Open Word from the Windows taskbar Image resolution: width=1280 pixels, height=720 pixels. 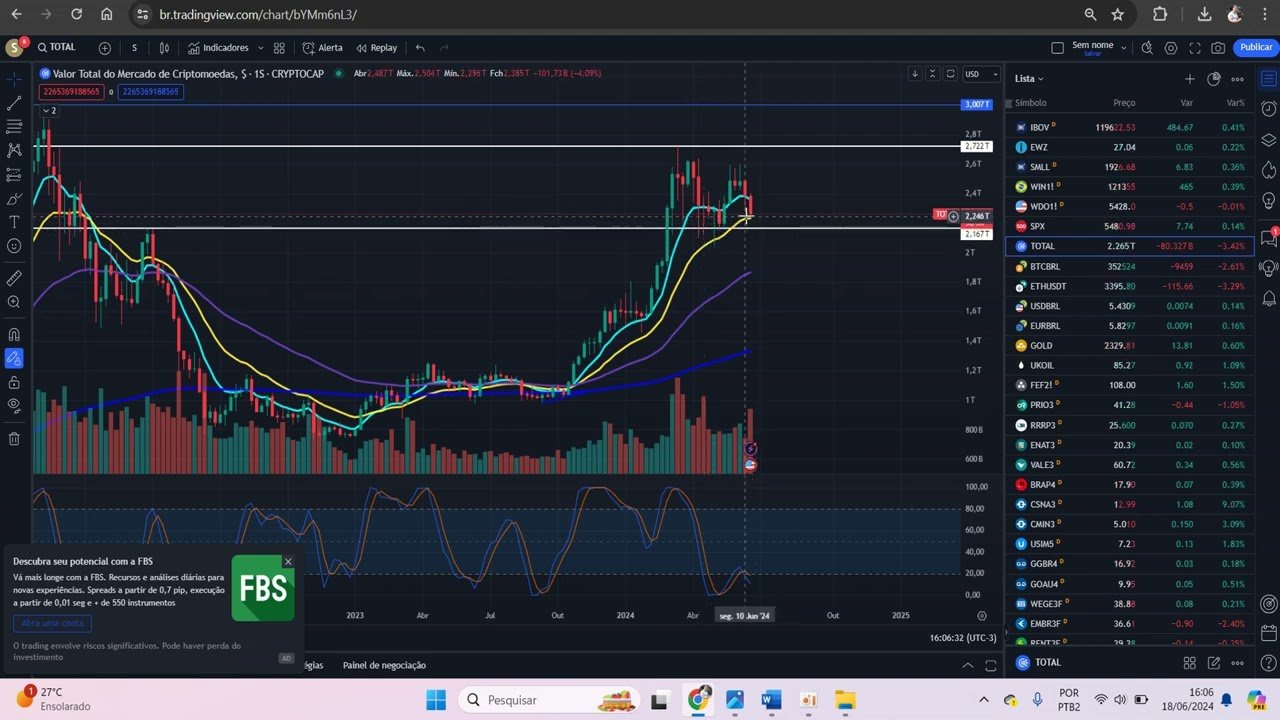point(771,699)
